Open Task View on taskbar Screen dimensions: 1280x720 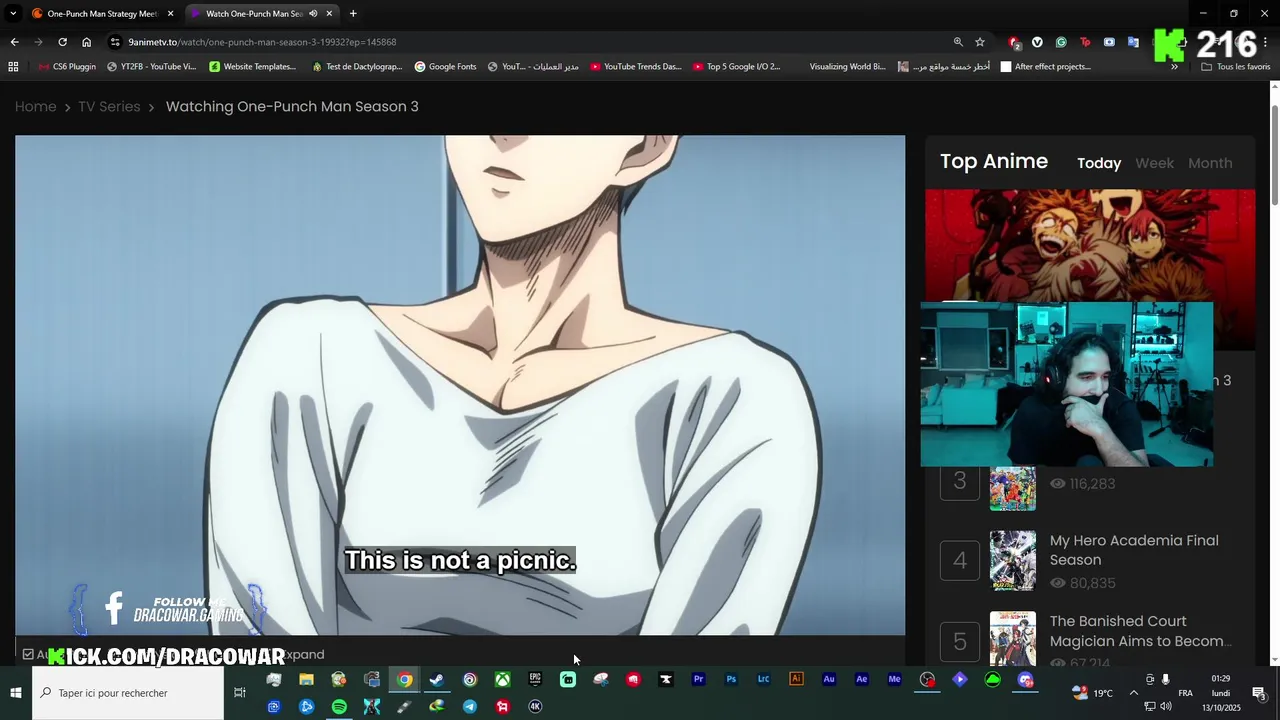240,693
